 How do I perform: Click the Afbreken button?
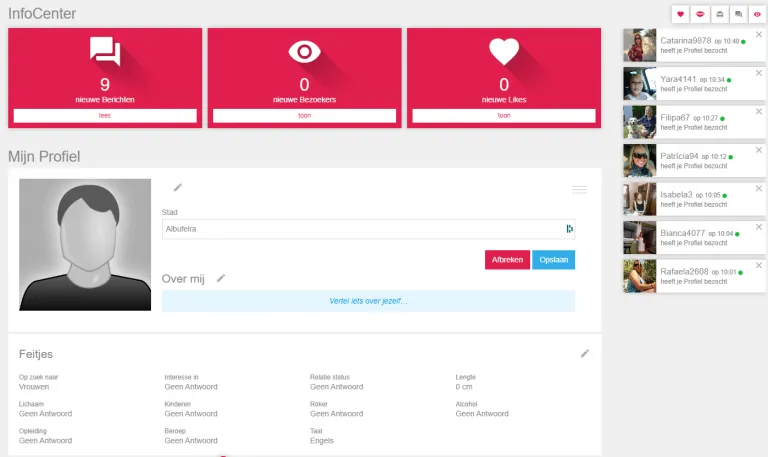507,260
